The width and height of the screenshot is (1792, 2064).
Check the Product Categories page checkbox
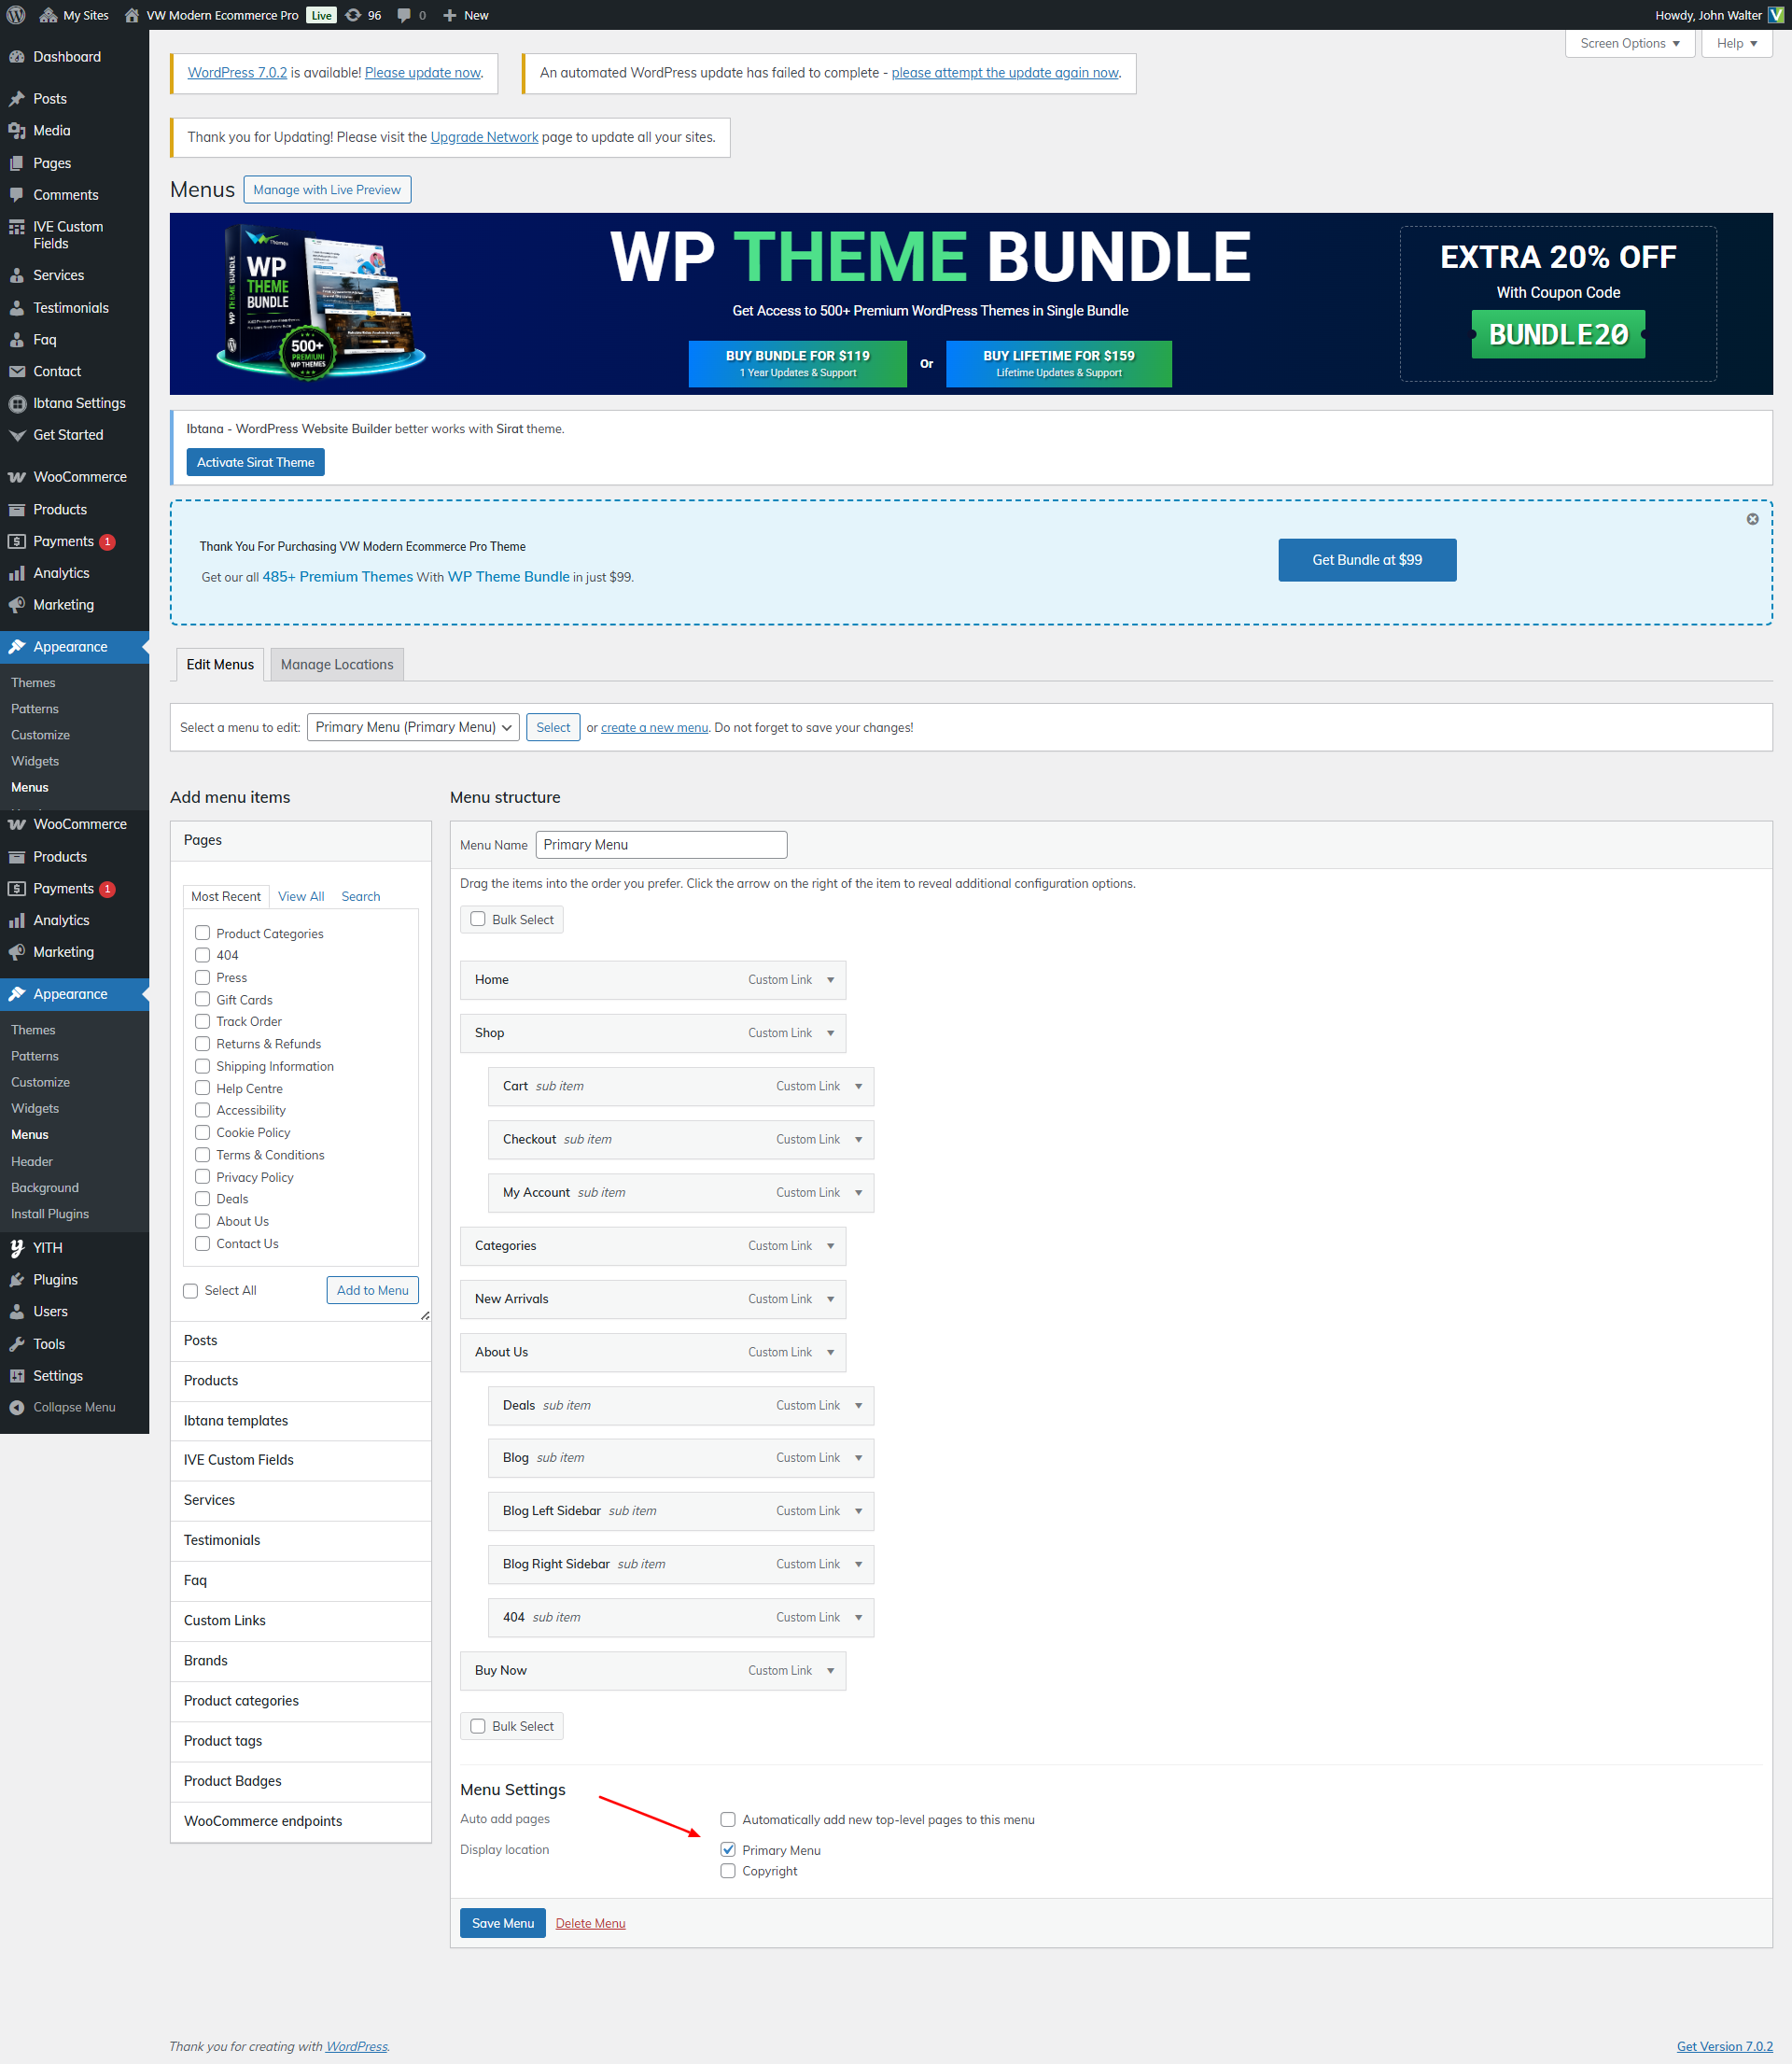[x=202, y=933]
